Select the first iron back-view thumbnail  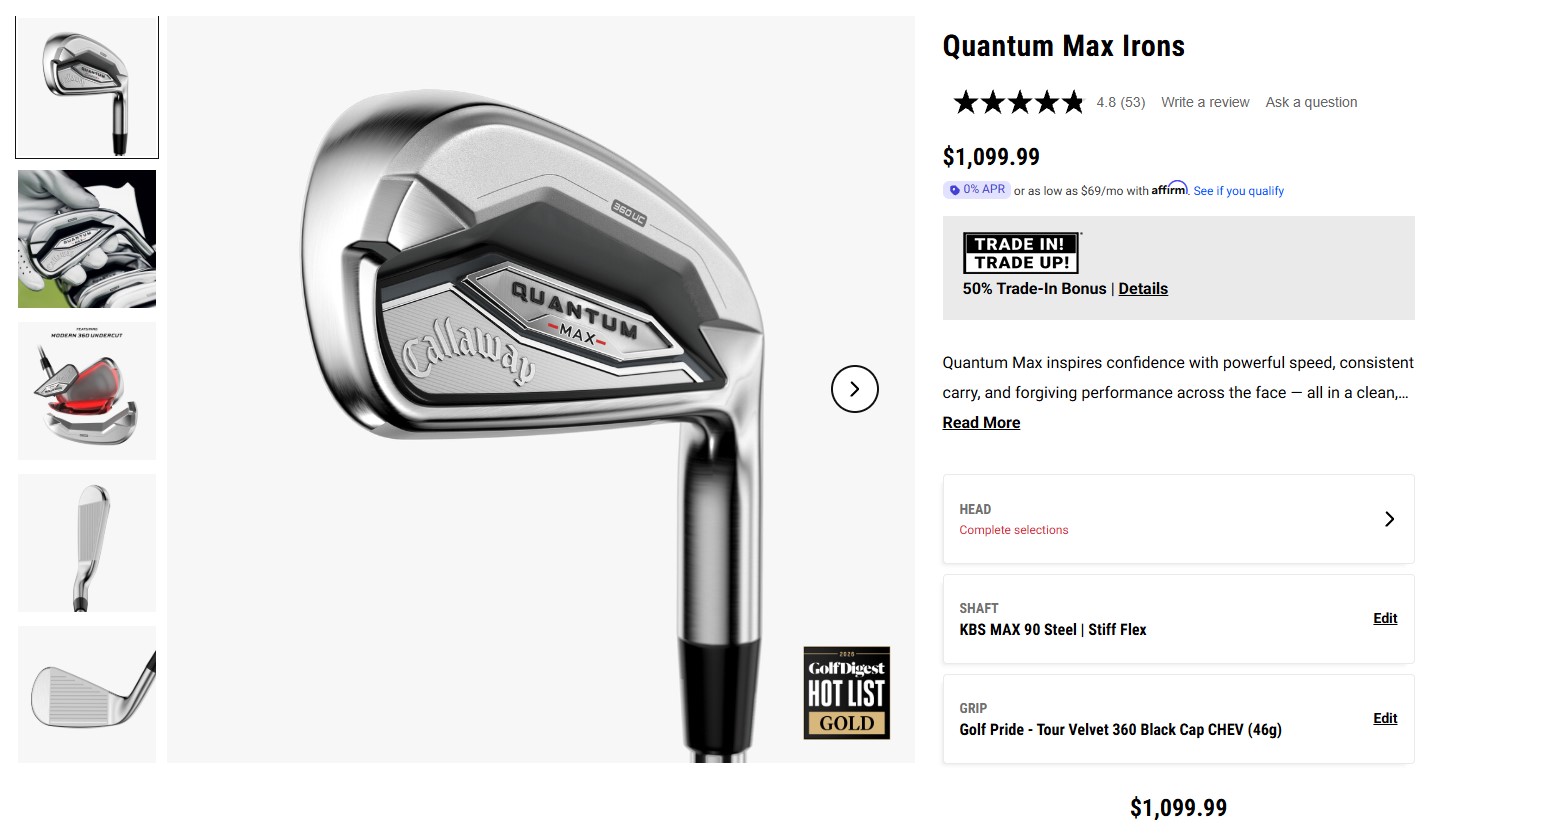[x=87, y=87]
